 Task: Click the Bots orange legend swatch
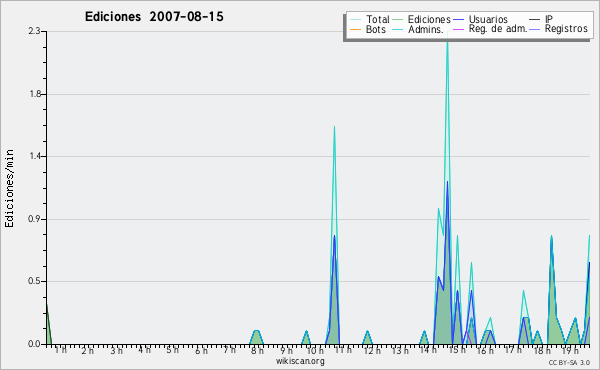(355, 29)
